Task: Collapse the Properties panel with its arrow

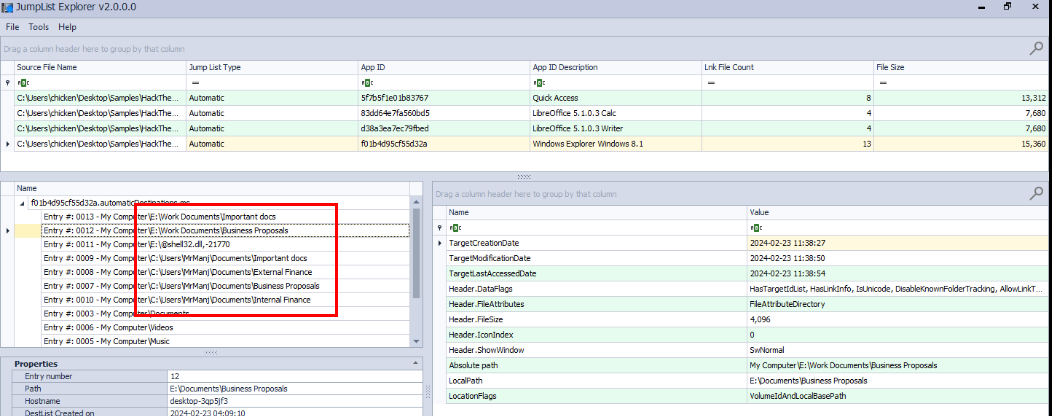Action: click(6, 364)
